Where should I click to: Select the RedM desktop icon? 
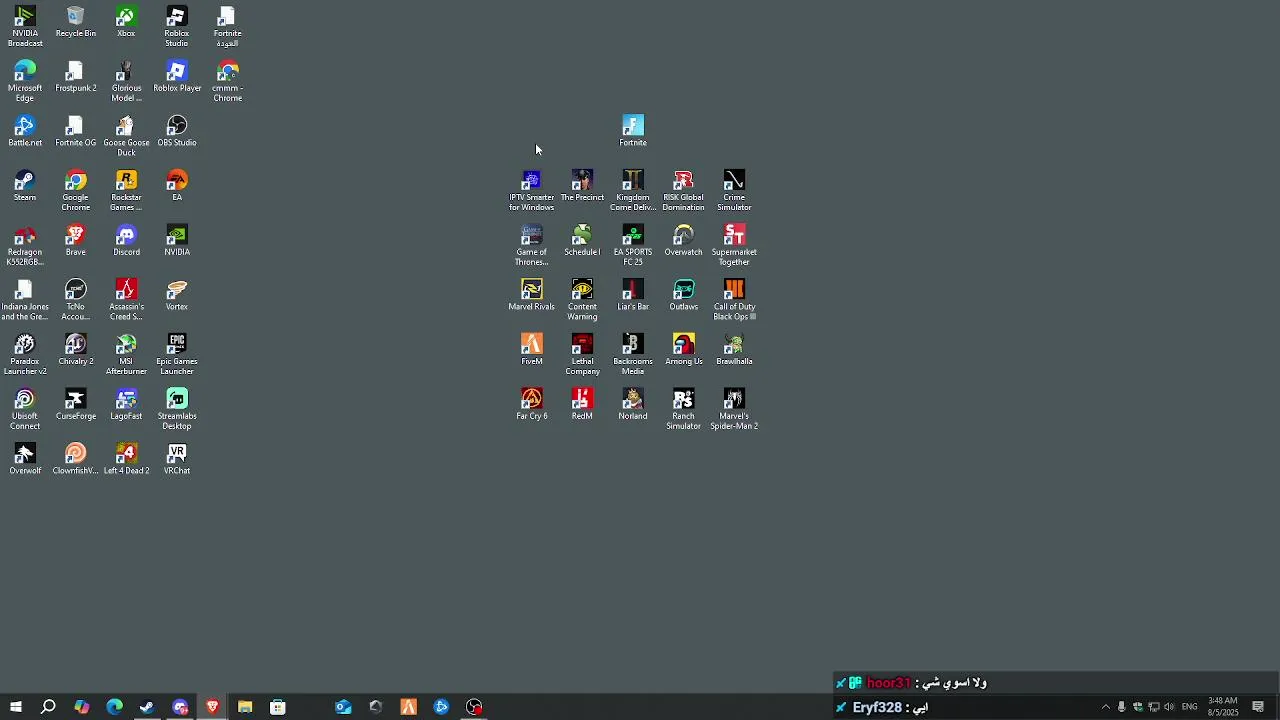click(x=582, y=405)
